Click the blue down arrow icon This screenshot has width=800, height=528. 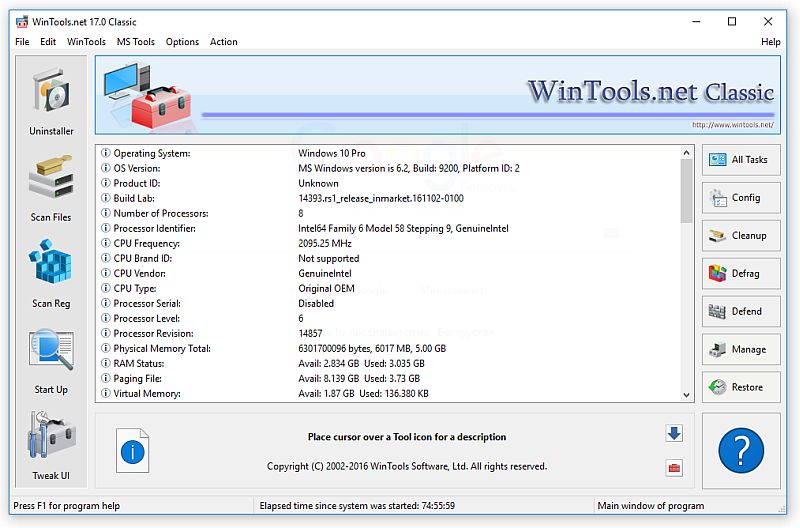[x=674, y=433]
